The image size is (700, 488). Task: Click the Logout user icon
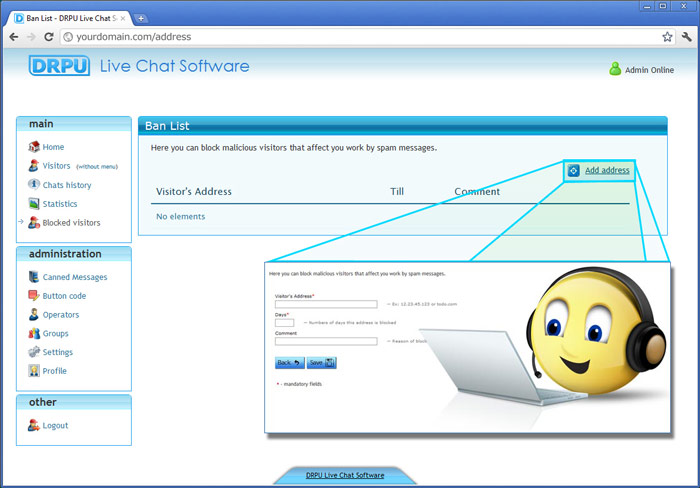34,425
